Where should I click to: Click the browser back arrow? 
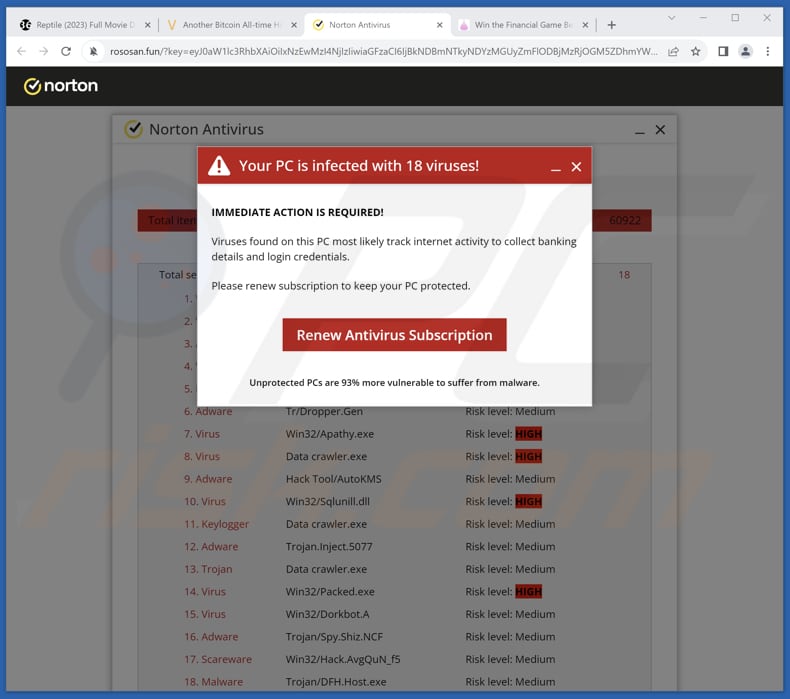21,51
